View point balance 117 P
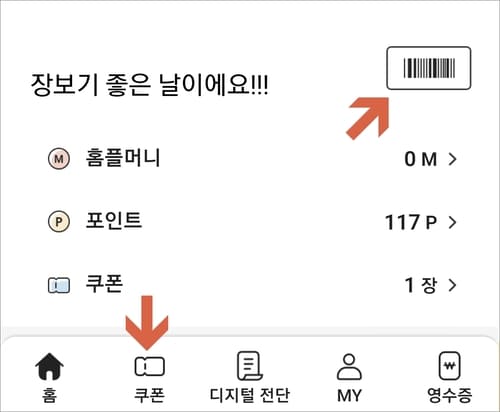The image size is (500, 412). click(411, 222)
